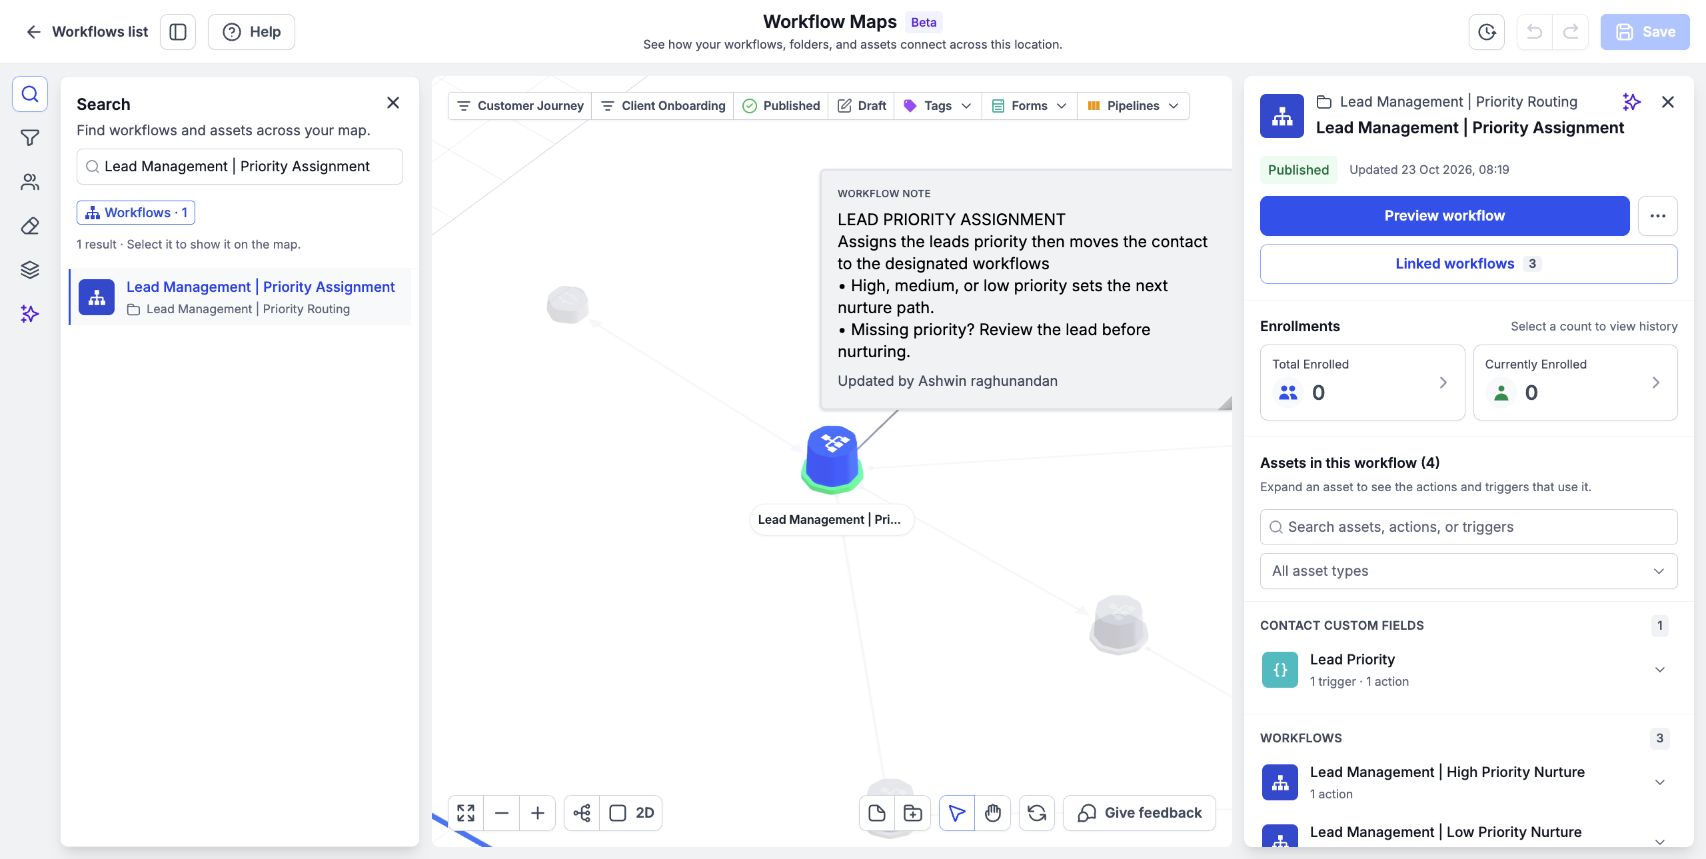Open the three-dot more options menu

[x=1658, y=216]
